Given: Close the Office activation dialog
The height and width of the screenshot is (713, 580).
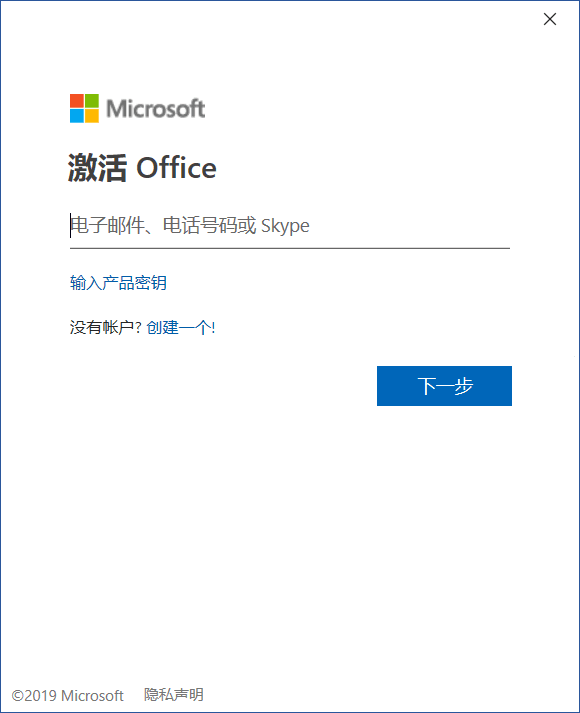Looking at the screenshot, I should point(550,19).
